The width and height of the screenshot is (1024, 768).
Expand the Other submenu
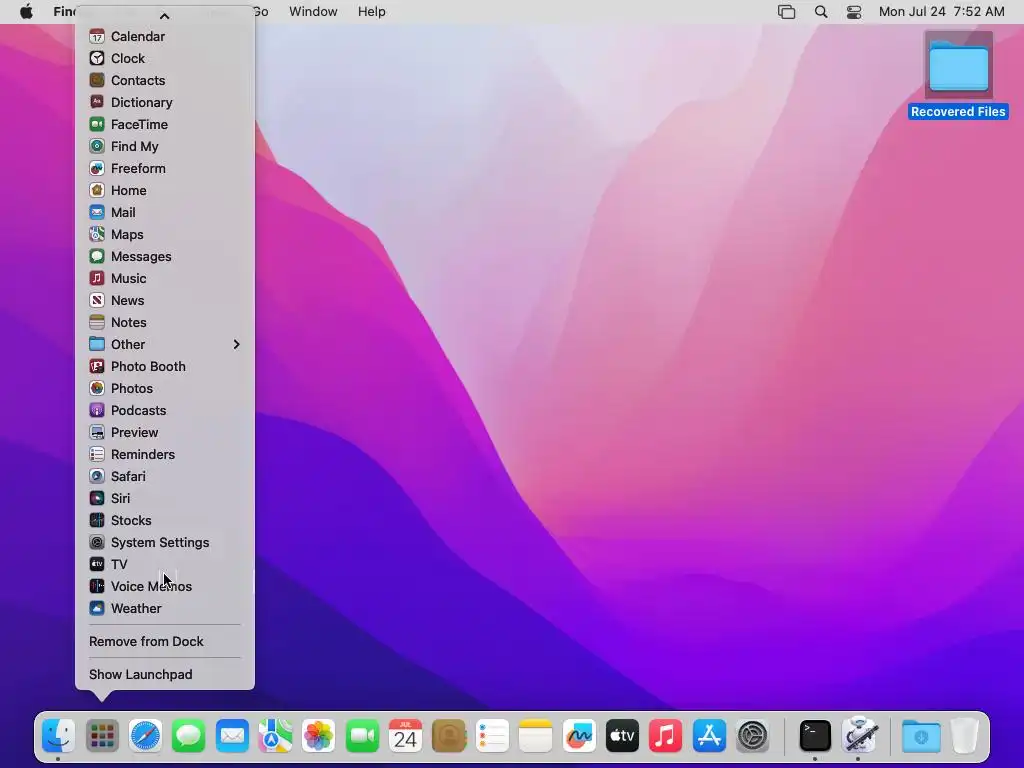pyautogui.click(x=165, y=344)
